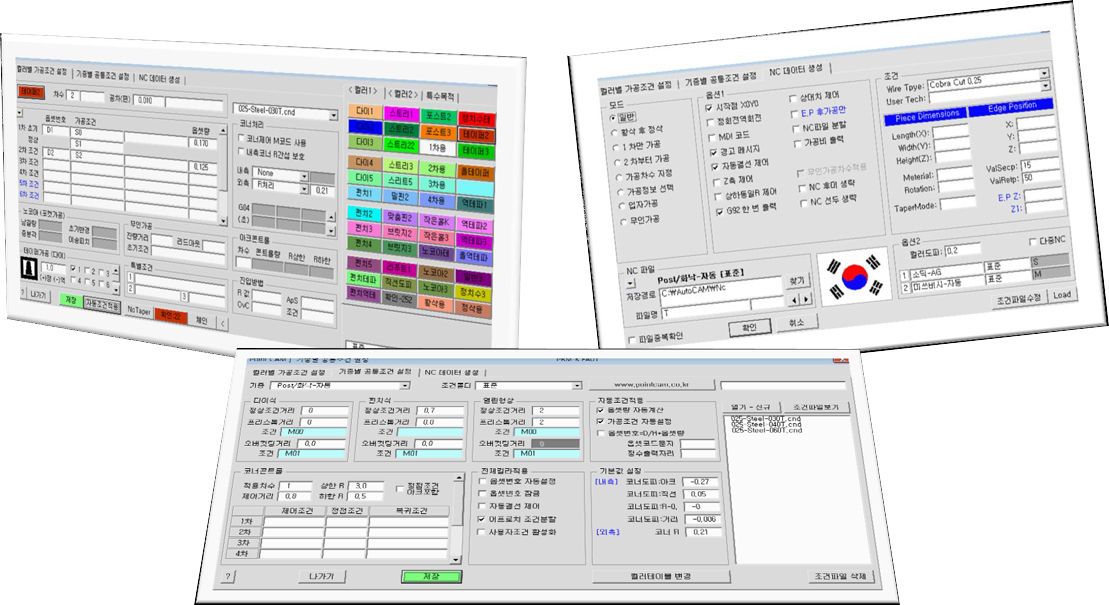Open the 기종 Post dropdown in the common-condition dialog
1109x605 pixels.
[405, 386]
